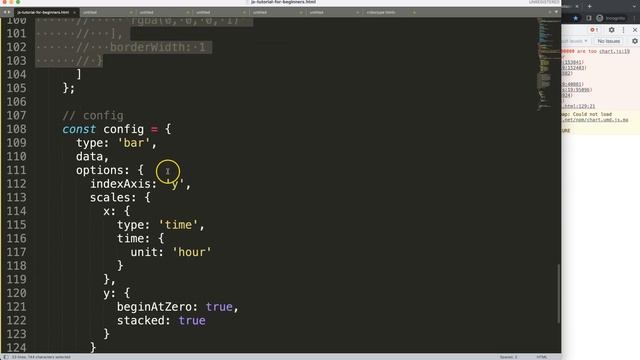Screen dimensions: 640x360
Task: Close the js-tutorial-for-beginners.html tab
Action: (74, 13)
